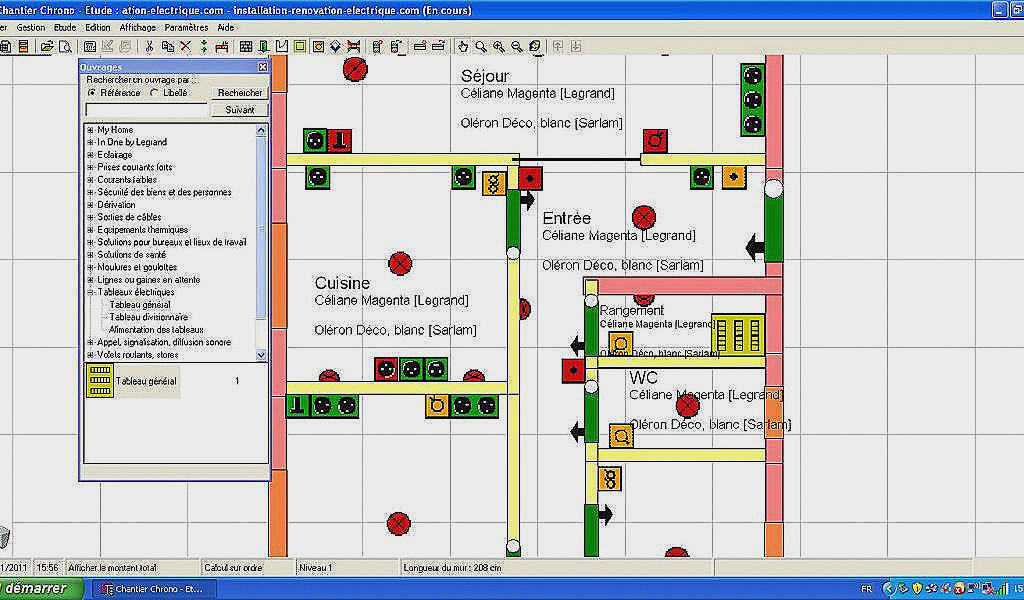Click 'Sorties de câbles' tree label
Viewport: 1024px width, 600px height.
tap(129, 217)
